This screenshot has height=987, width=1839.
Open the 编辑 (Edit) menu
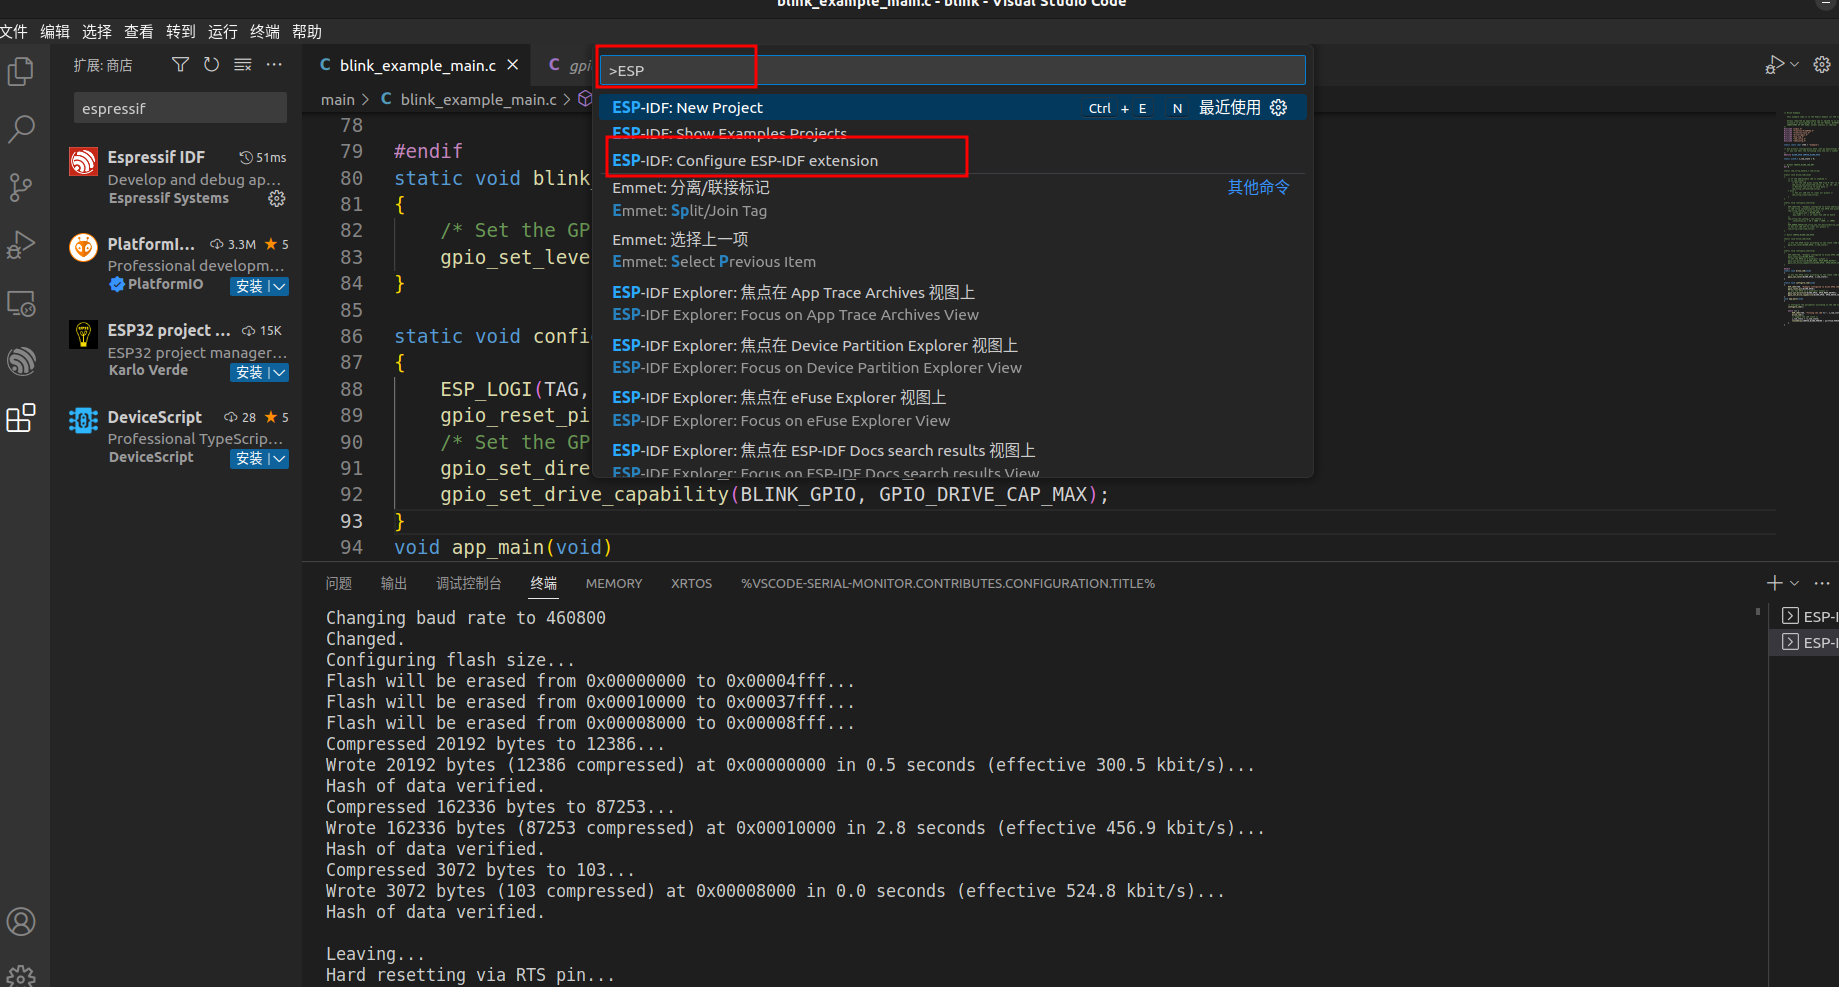click(x=55, y=32)
